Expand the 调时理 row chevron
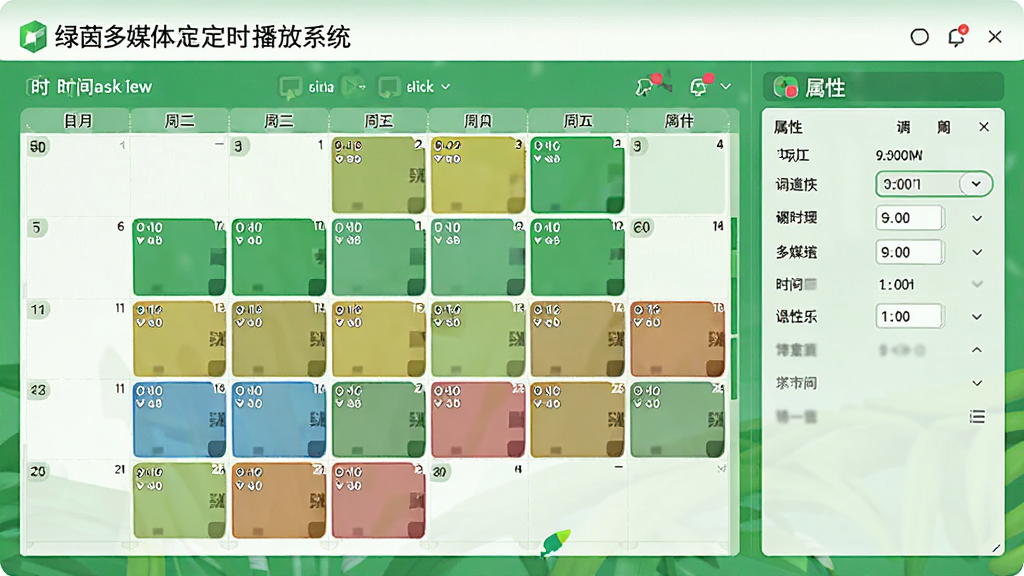 pyautogui.click(x=977, y=218)
